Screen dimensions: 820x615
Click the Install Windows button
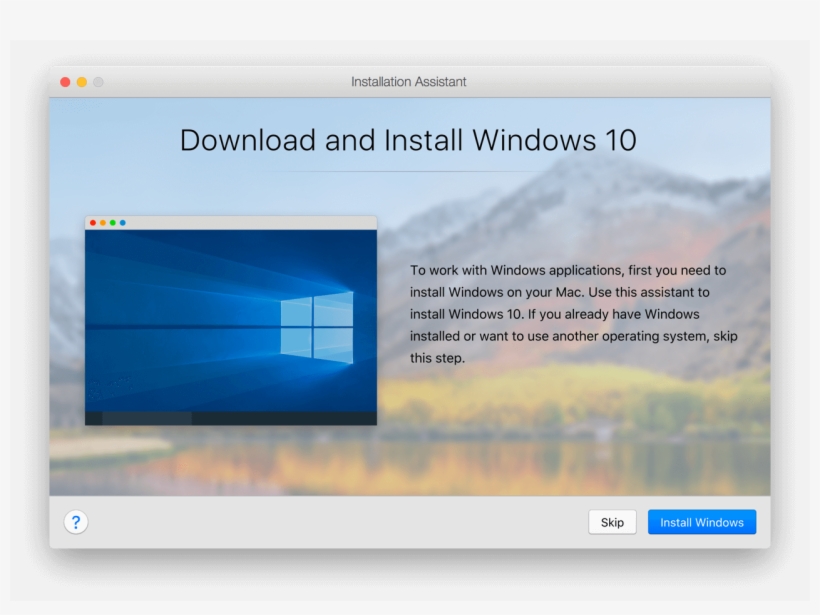(702, 522)
